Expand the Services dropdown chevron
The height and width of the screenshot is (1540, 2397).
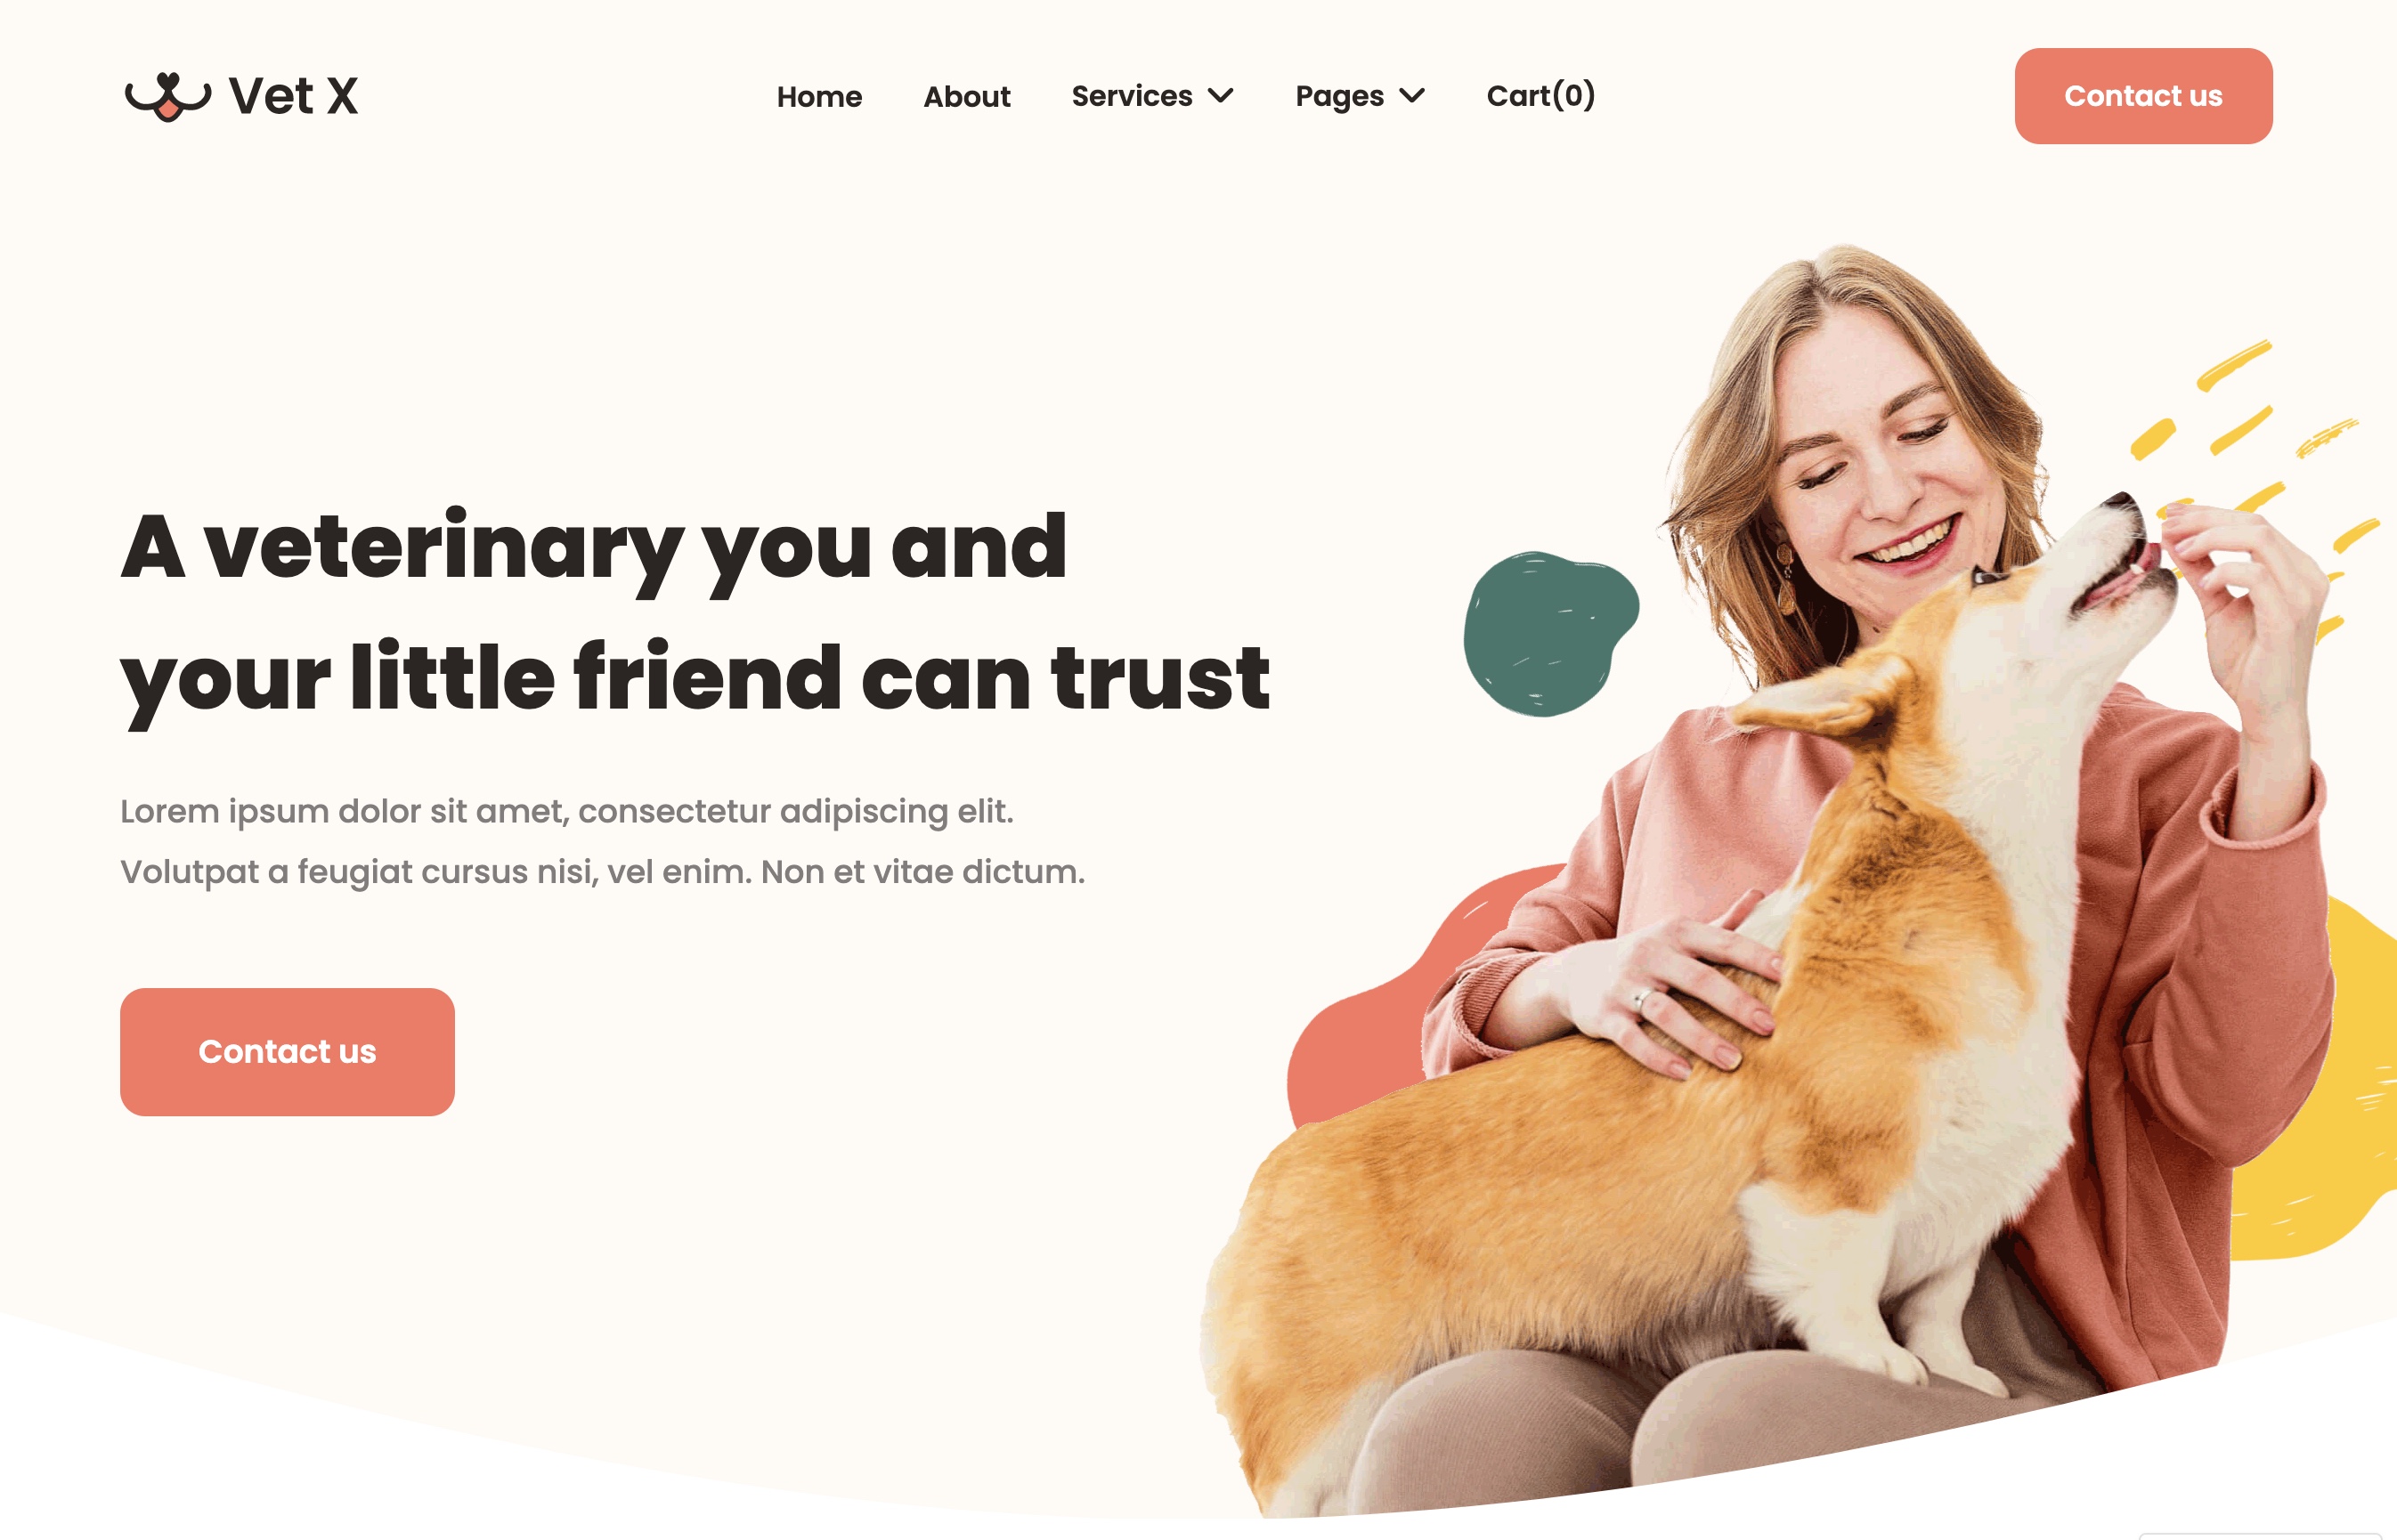[x=1221, y=96]
